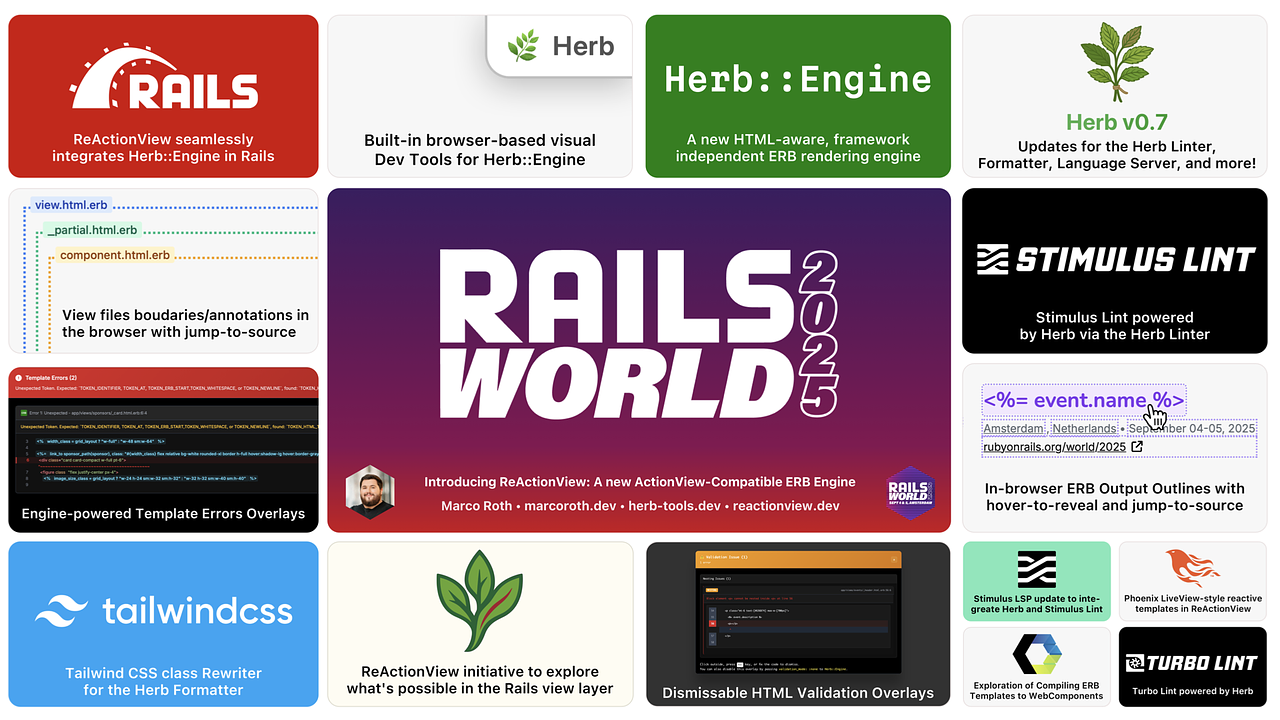
Task: Click the outlined 'Amsterdam' text
Action: pos(1014,428)
